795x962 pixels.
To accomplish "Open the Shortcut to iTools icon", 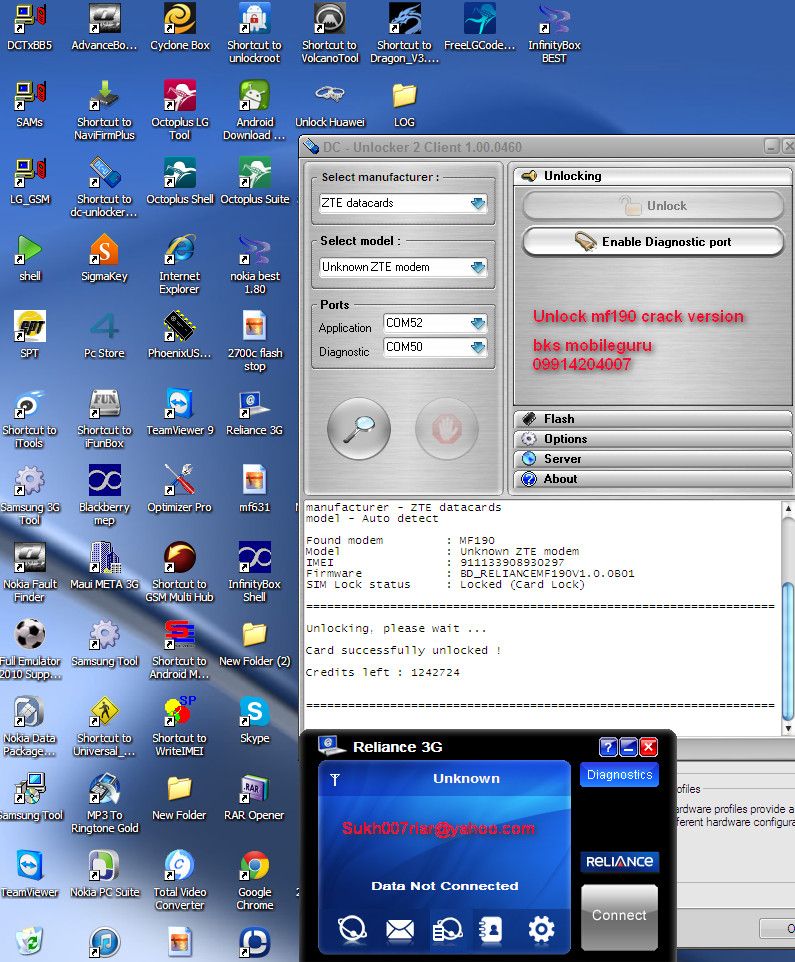I will (x=29, y=418).
